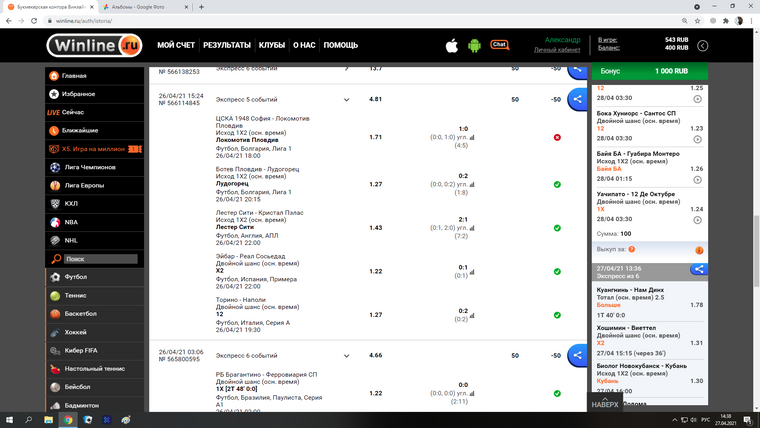Viewport: 760px width, 428px height.
Task: Open Windows taskbar search
Action: pos(29,420)
